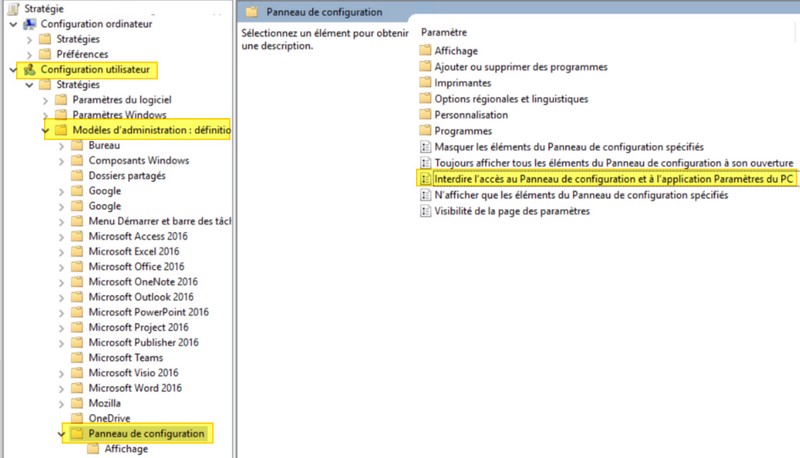
Task: Click the Configuration ordinateur computer icon
Action: pyautogui.click(x=29, y=24)
